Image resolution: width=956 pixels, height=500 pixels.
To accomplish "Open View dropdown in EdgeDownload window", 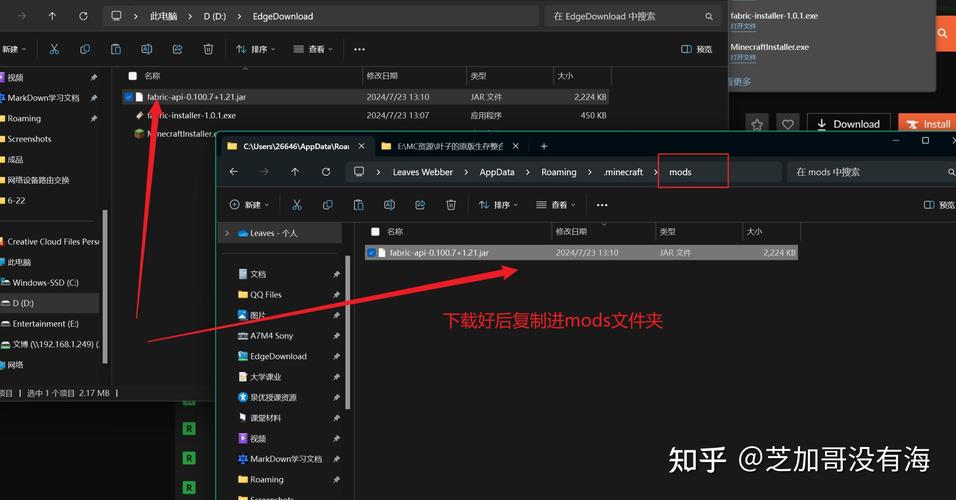I will [313, 49].
